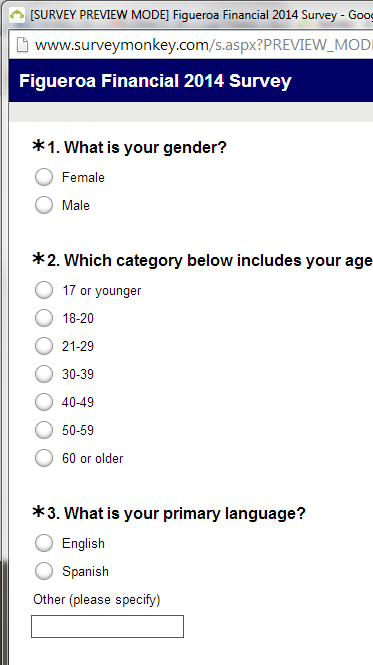This screenshot has width=373, height=665.
Task: Select the Female radio button
Action: coord(44,177)
